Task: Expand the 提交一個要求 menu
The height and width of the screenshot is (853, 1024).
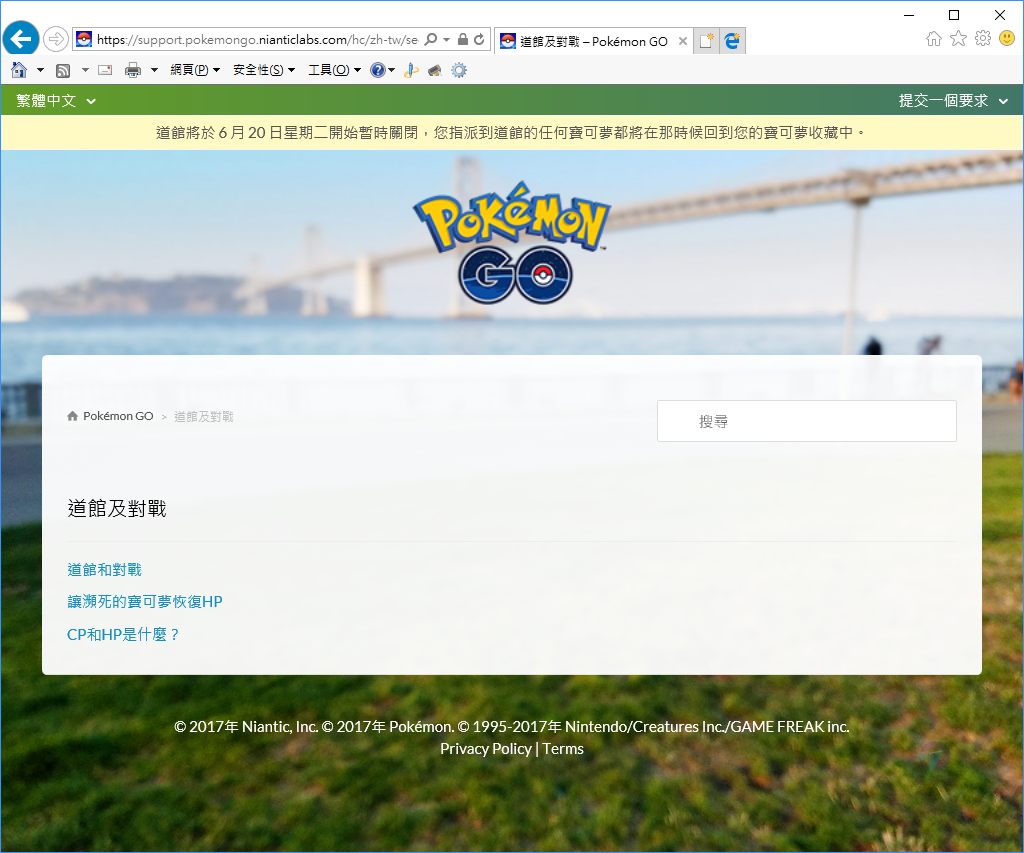Action: click(x=953, y=101)
